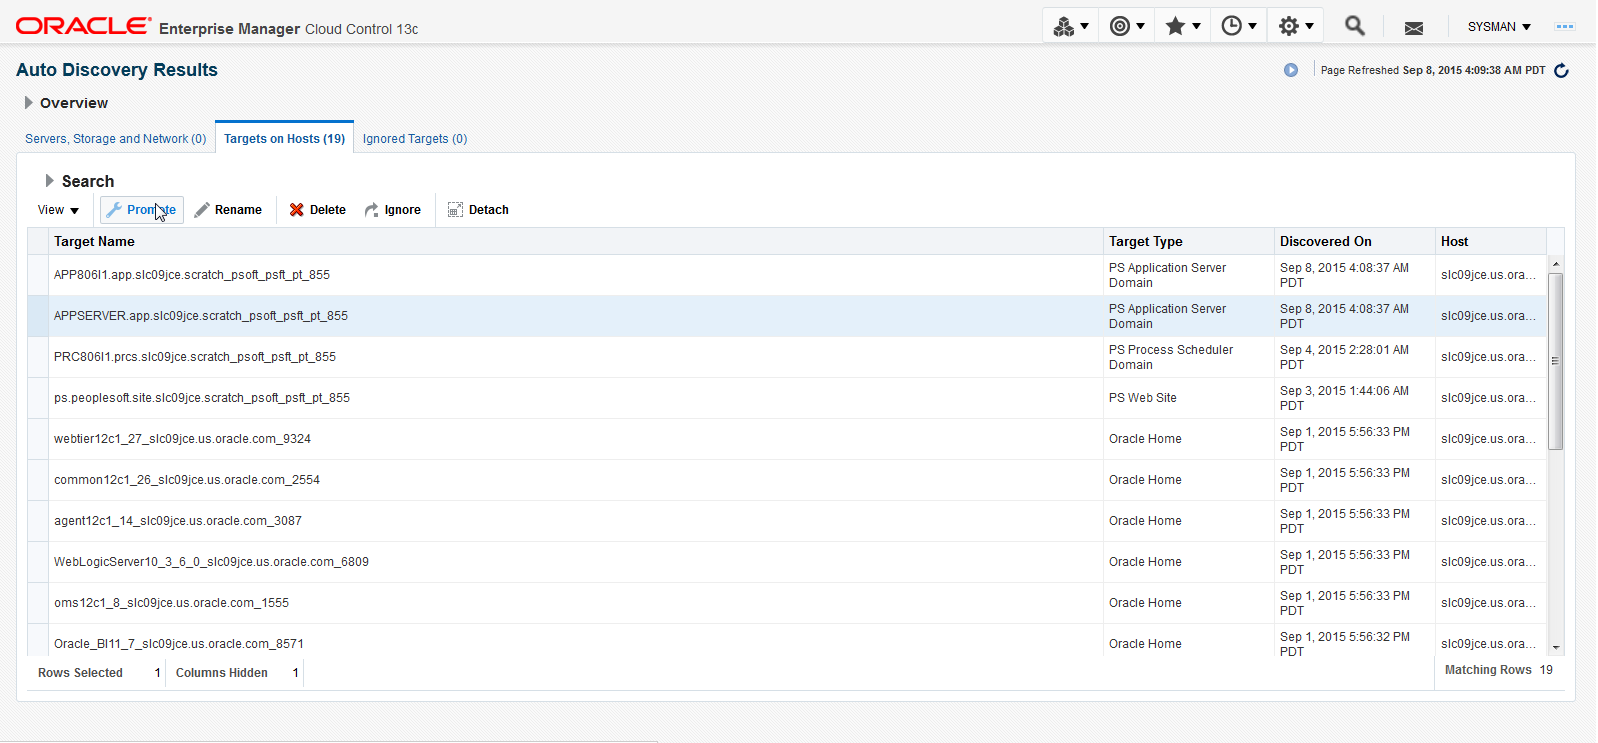Select the Targets on Hosts (19) tab
Viewport: 1598px width, 743px height.
(284, 139)
